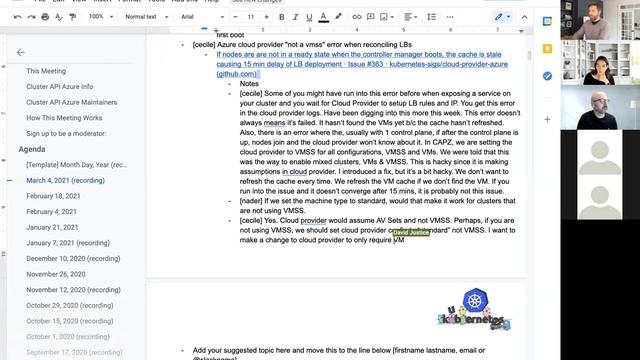640x360 pixels.
Task: Jump to November 12, 2020 (recording) entry
Action: [73, 290]
